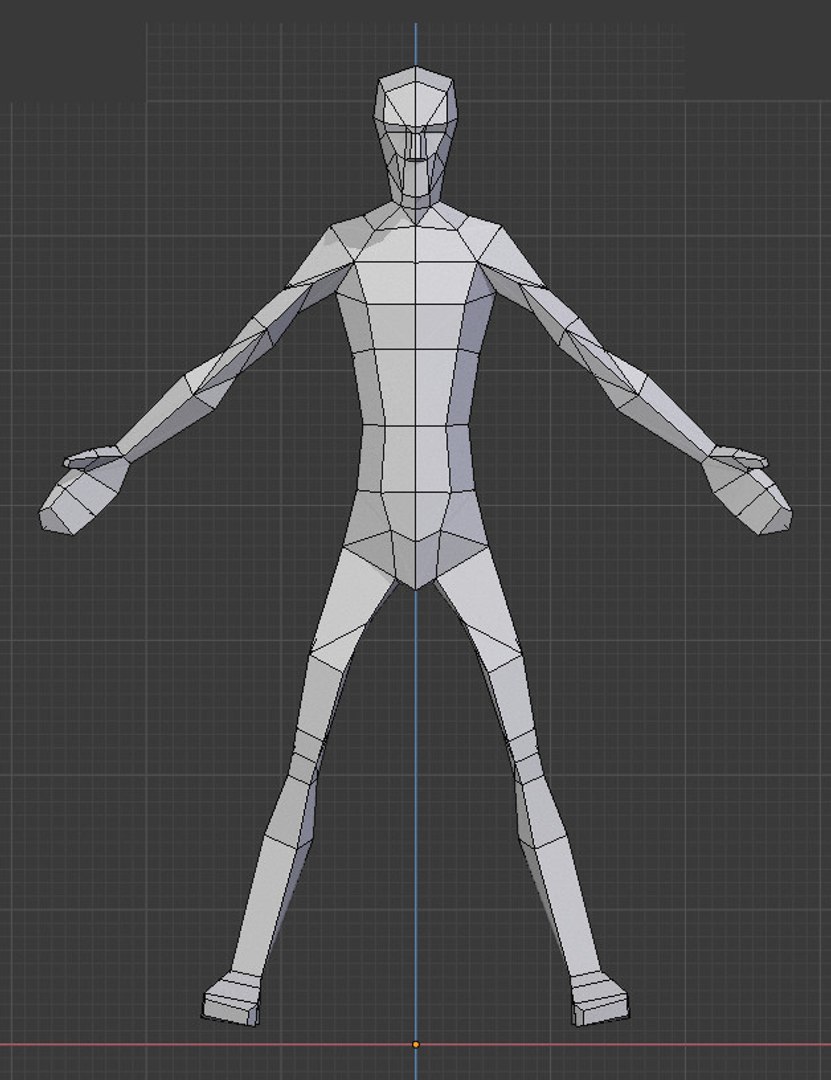The width and height of the screenshot is (831, 1080).
Task: Select the humanoid mesh by its head
Action: point(416,136)
